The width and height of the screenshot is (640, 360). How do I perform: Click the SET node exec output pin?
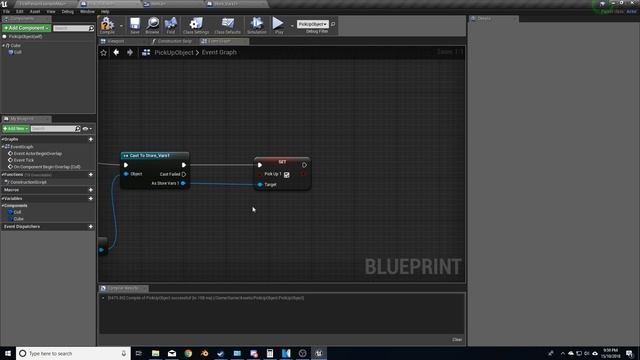(304, 165)
